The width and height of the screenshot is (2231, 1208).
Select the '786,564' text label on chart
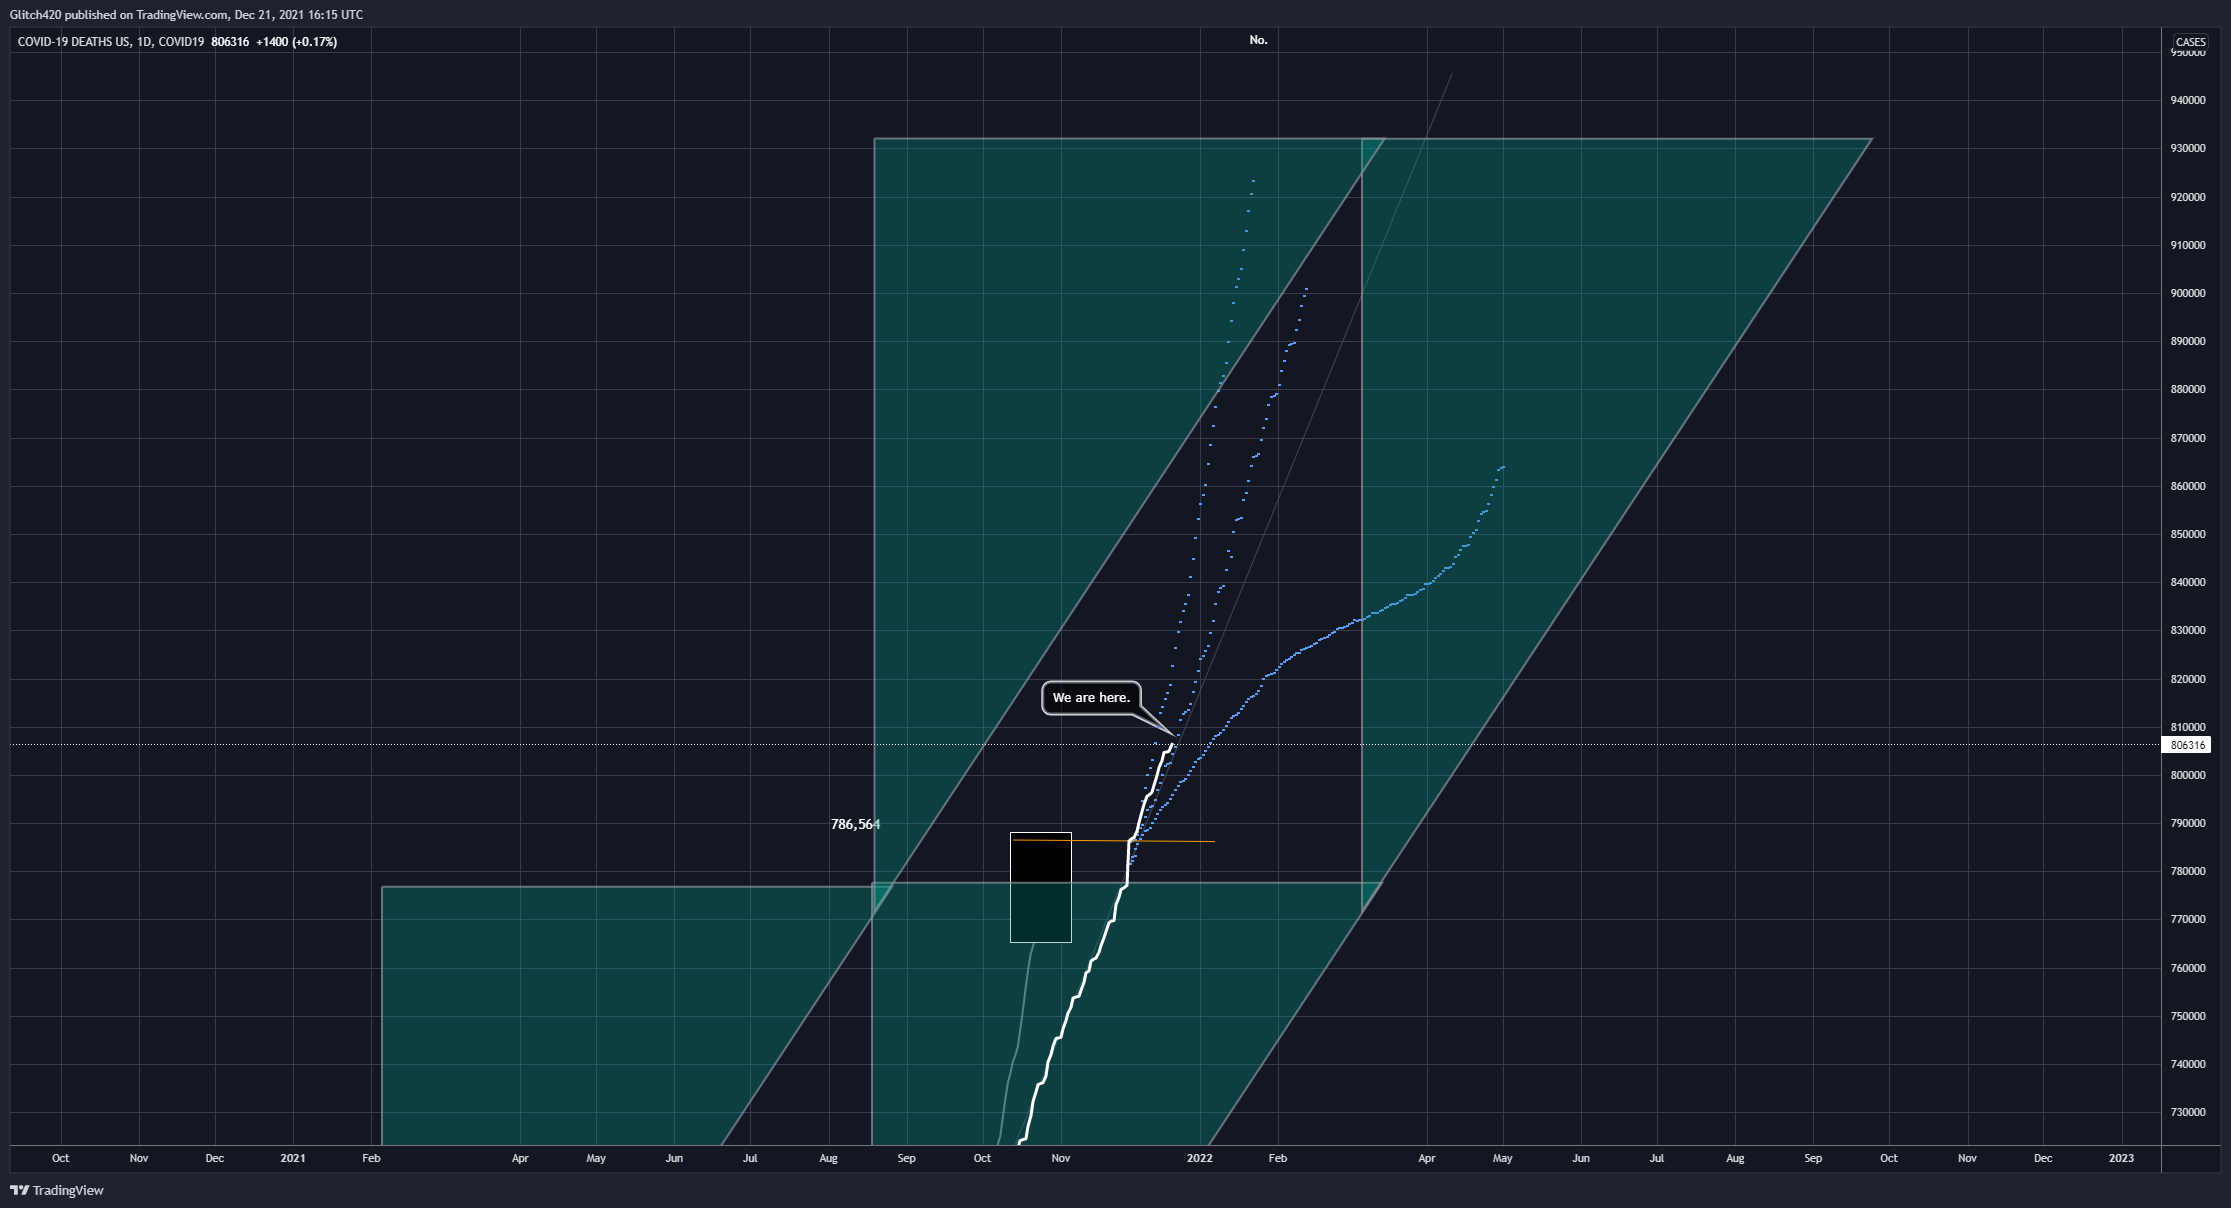[x=855, y=824]
